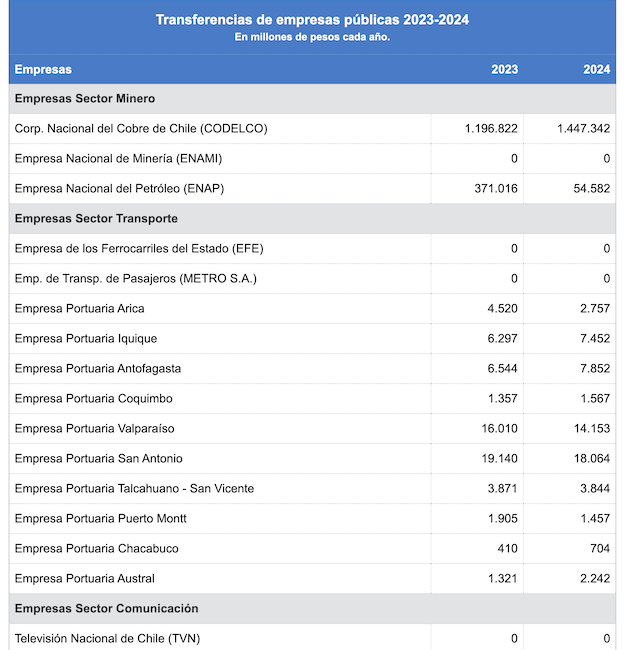Select 'Emp. de Transp. de Pasajeros (METRO S.A.)'
The image size is (626, 650).
136,279
